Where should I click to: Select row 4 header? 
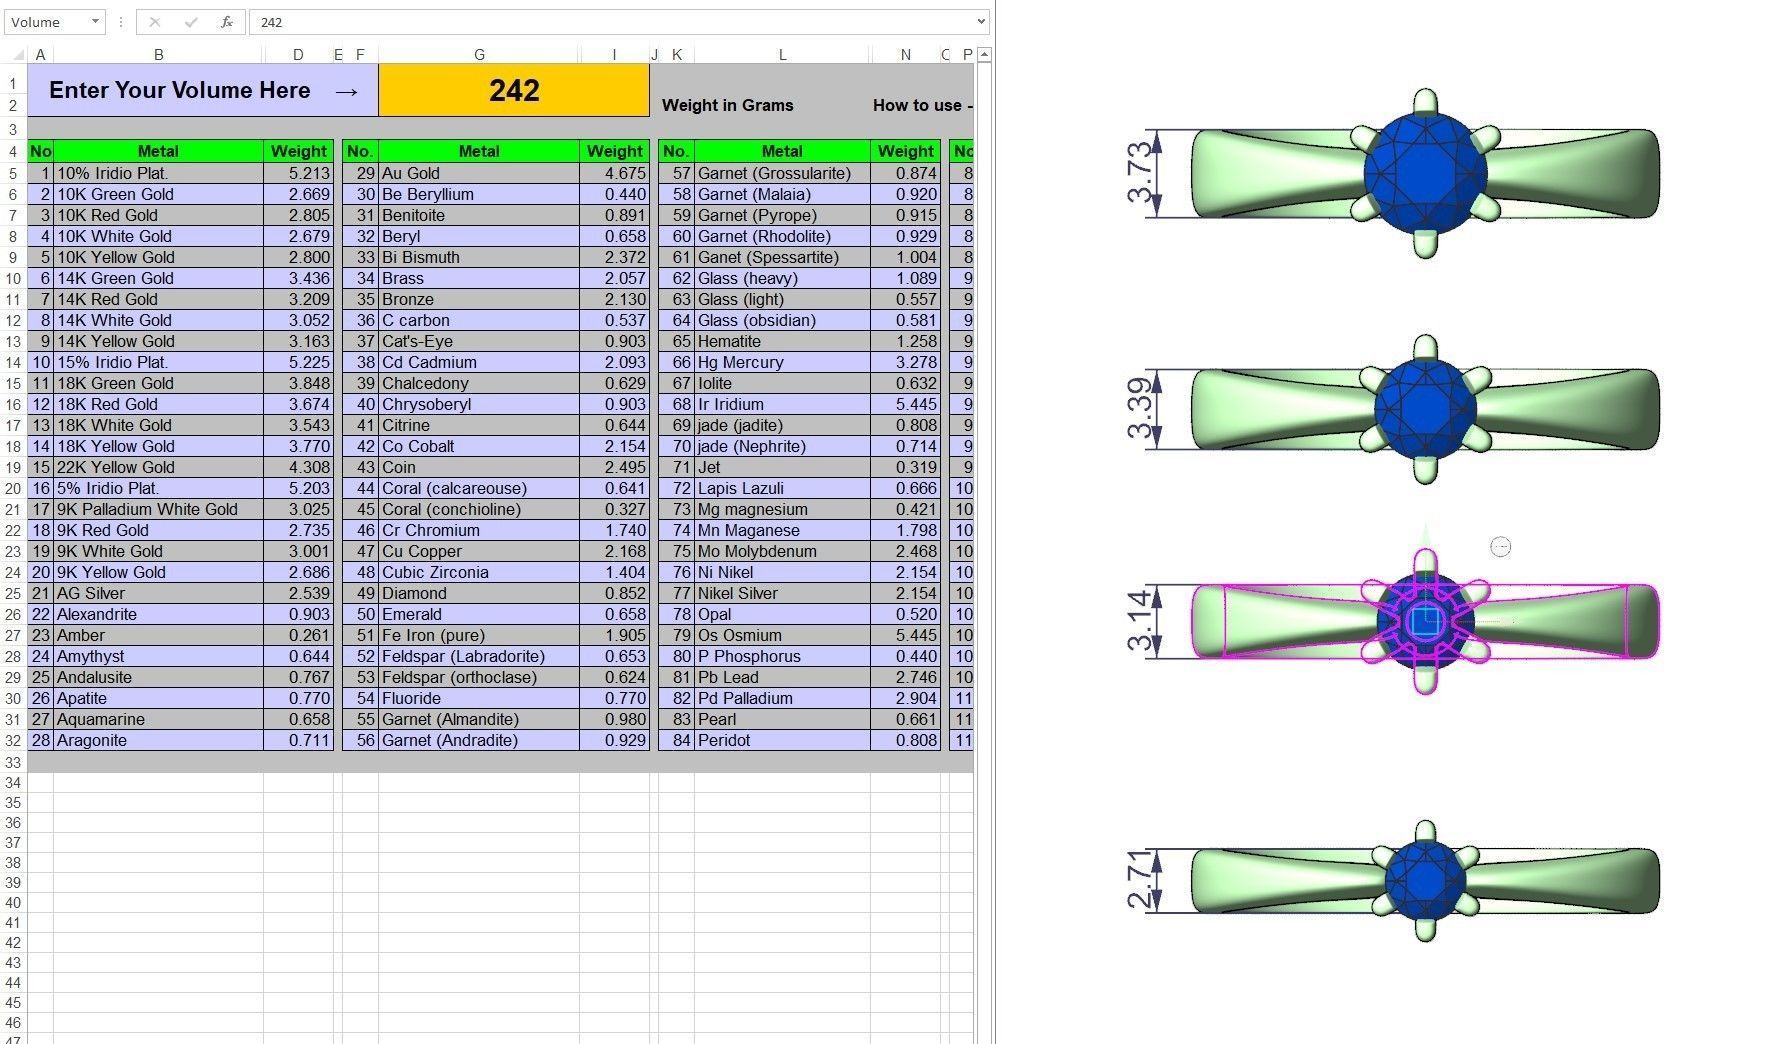[x=13, y=151]
